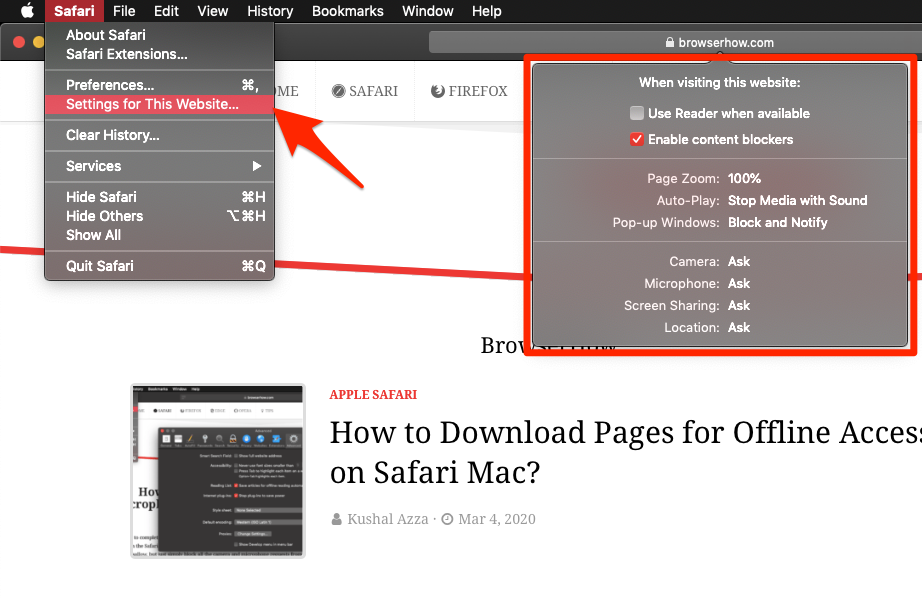This screenshot has width=922, height=599.
Task: Click the clock icon beside Mar 4, 2020
Action: [x=447, y=520]
